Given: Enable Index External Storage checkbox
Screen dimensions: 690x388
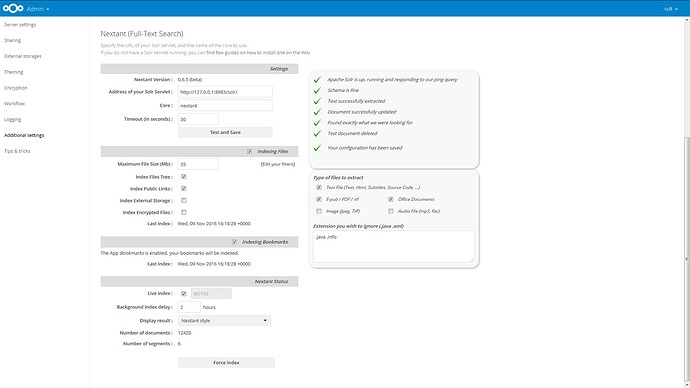Looking at the screenshot, I should click(x=184, y=201).
